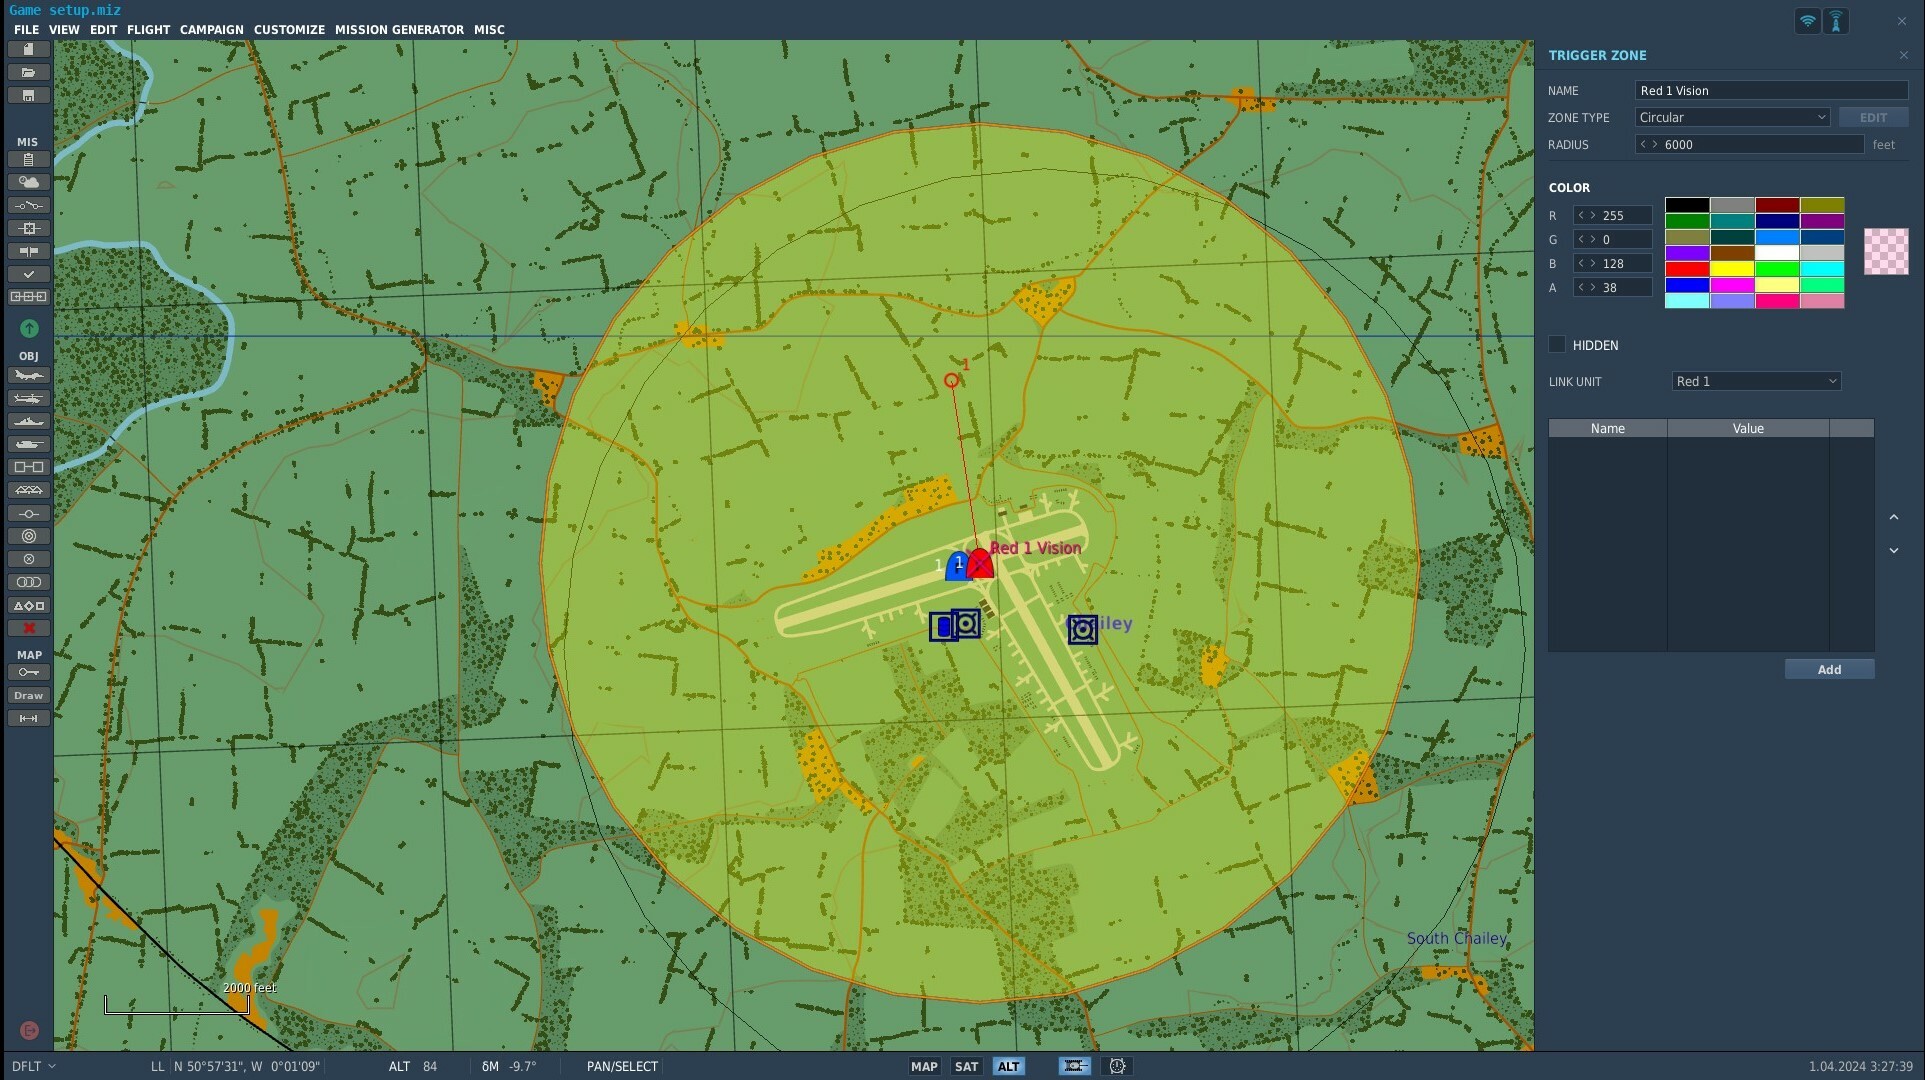Select the circled-x object tool
The image size is (1925, 1080).
(28, 559)
